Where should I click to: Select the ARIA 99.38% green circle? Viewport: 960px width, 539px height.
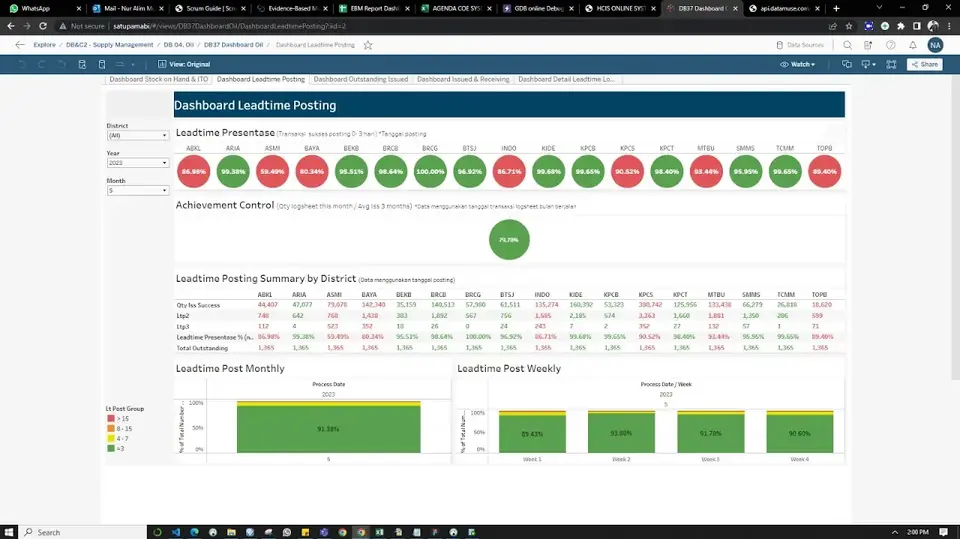pyautogui.click(x=233, y=172)
